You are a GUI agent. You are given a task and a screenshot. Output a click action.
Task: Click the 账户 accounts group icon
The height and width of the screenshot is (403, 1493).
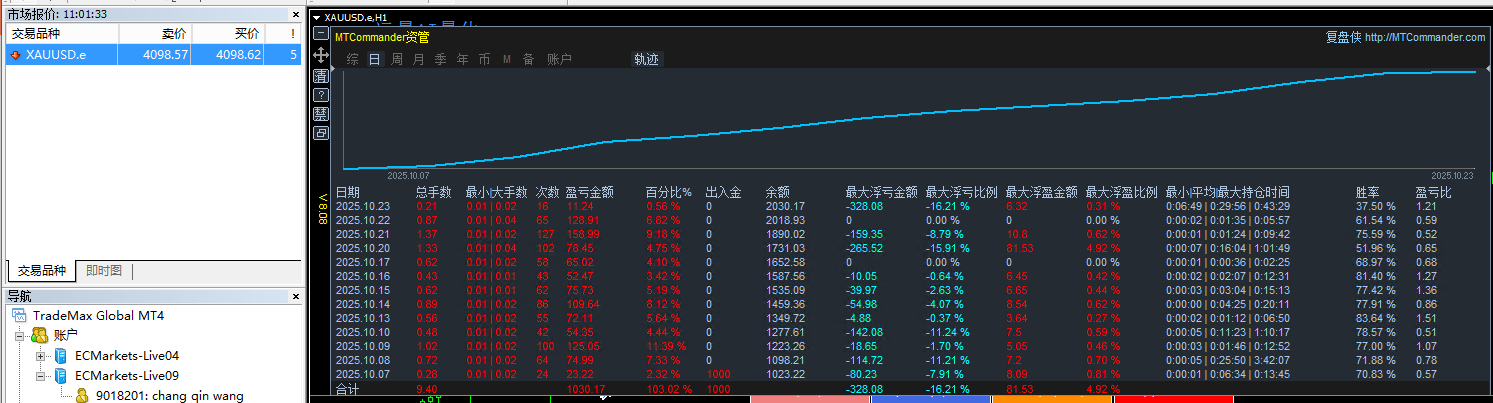(39, 335)
